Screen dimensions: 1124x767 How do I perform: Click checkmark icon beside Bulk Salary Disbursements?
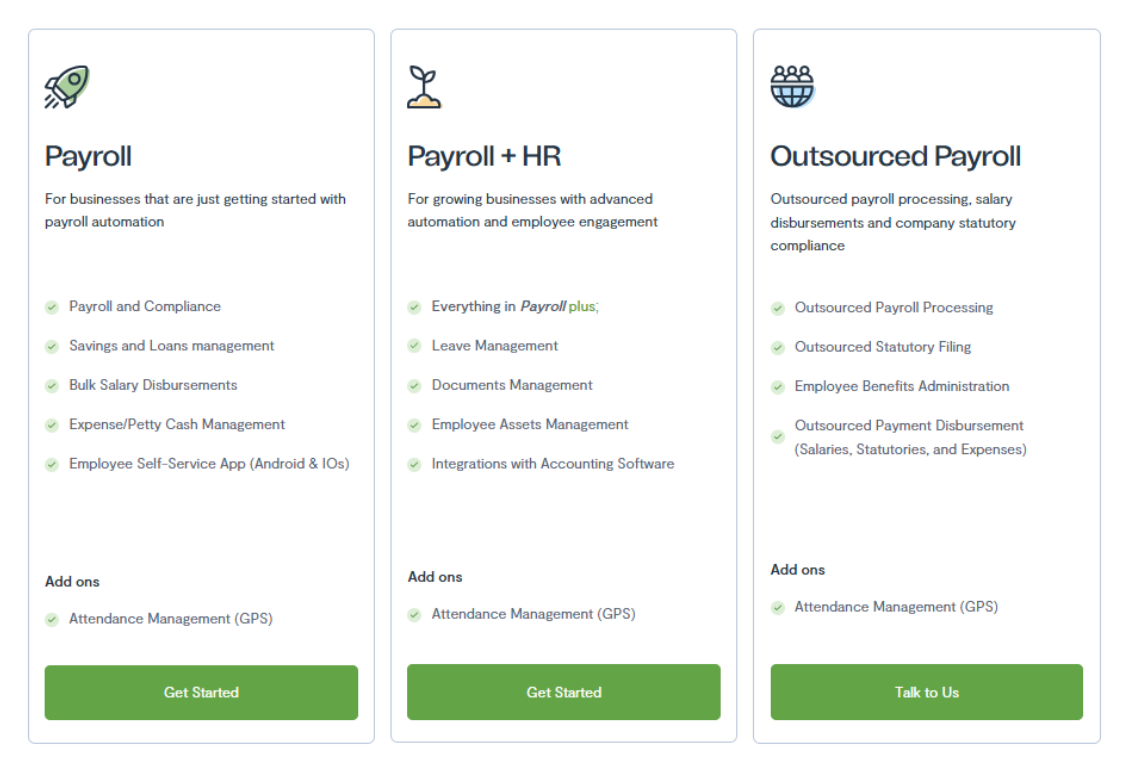pos(52,386)
